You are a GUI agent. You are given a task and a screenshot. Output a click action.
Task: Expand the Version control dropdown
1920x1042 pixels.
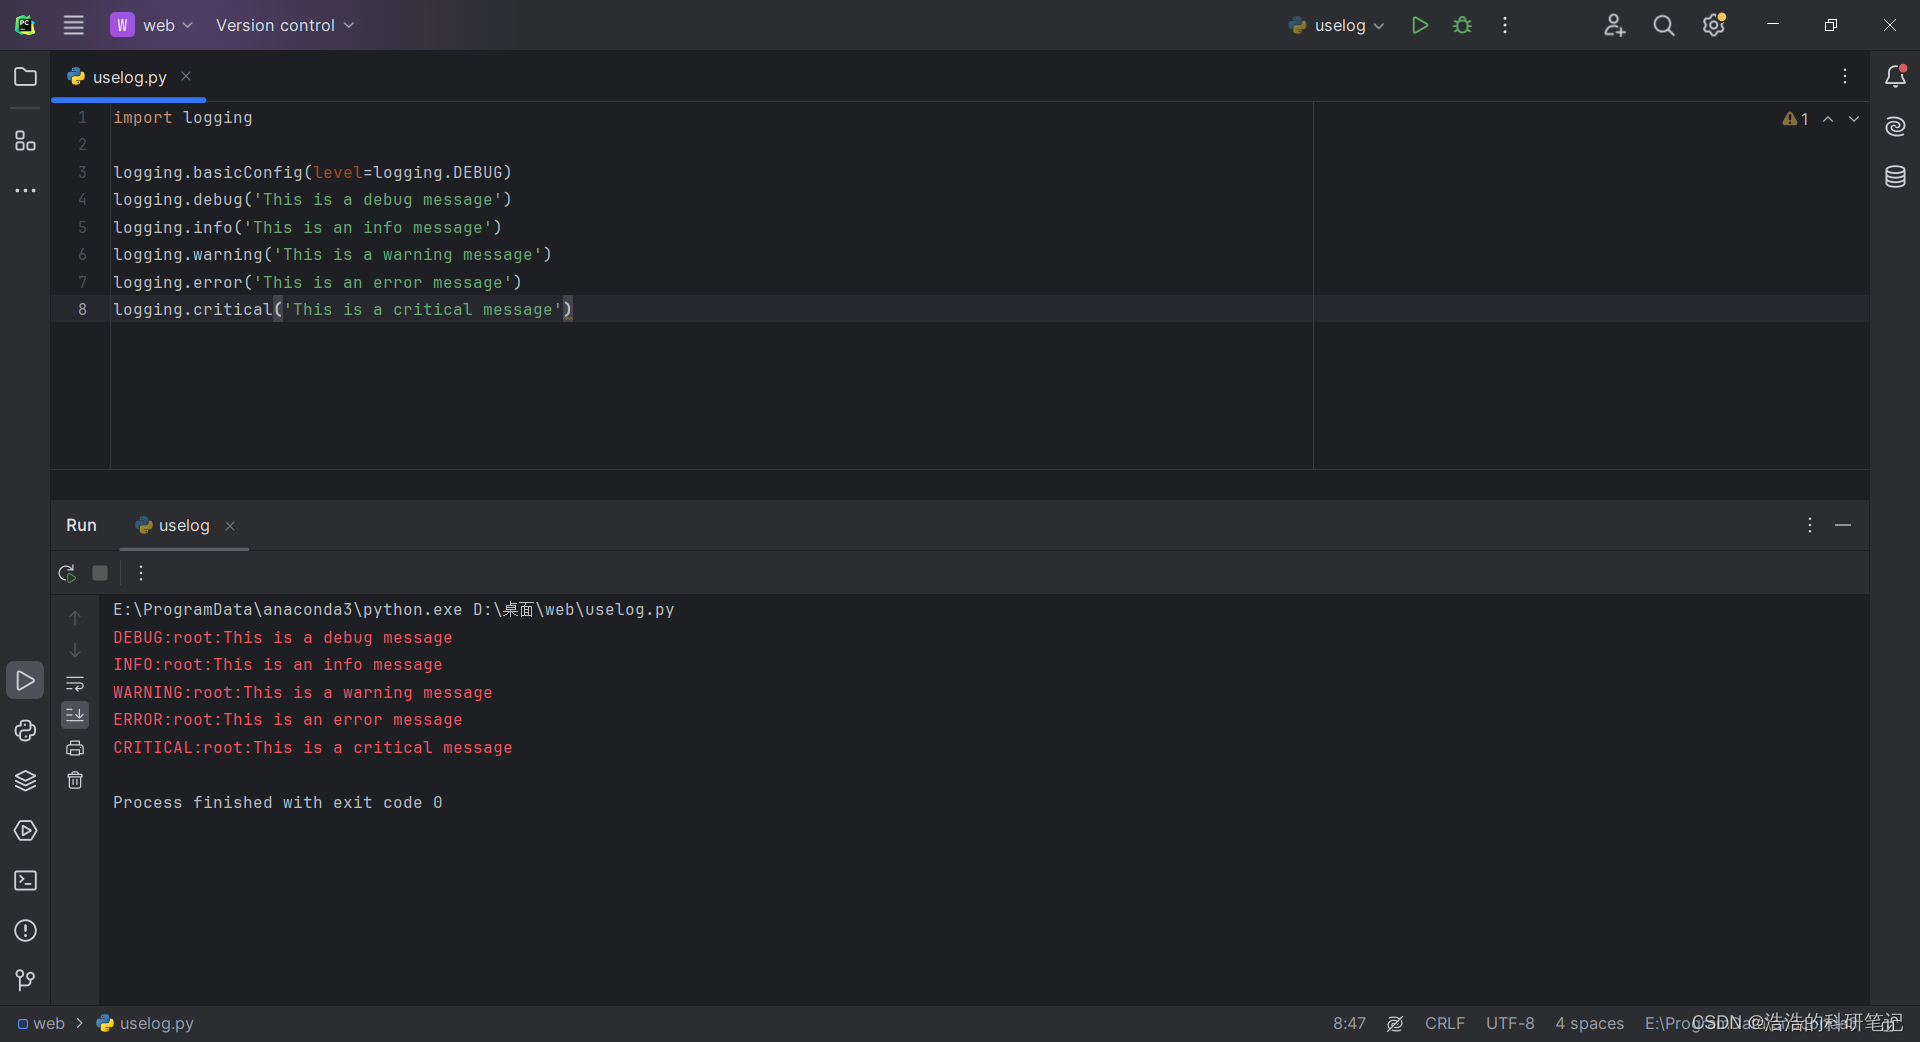285,25
